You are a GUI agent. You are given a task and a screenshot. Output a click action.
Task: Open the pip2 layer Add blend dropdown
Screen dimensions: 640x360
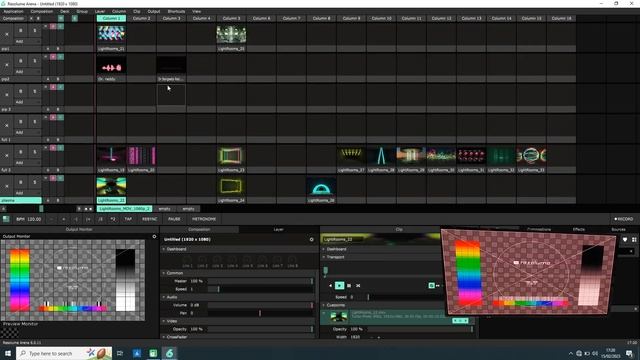[27, 71]
